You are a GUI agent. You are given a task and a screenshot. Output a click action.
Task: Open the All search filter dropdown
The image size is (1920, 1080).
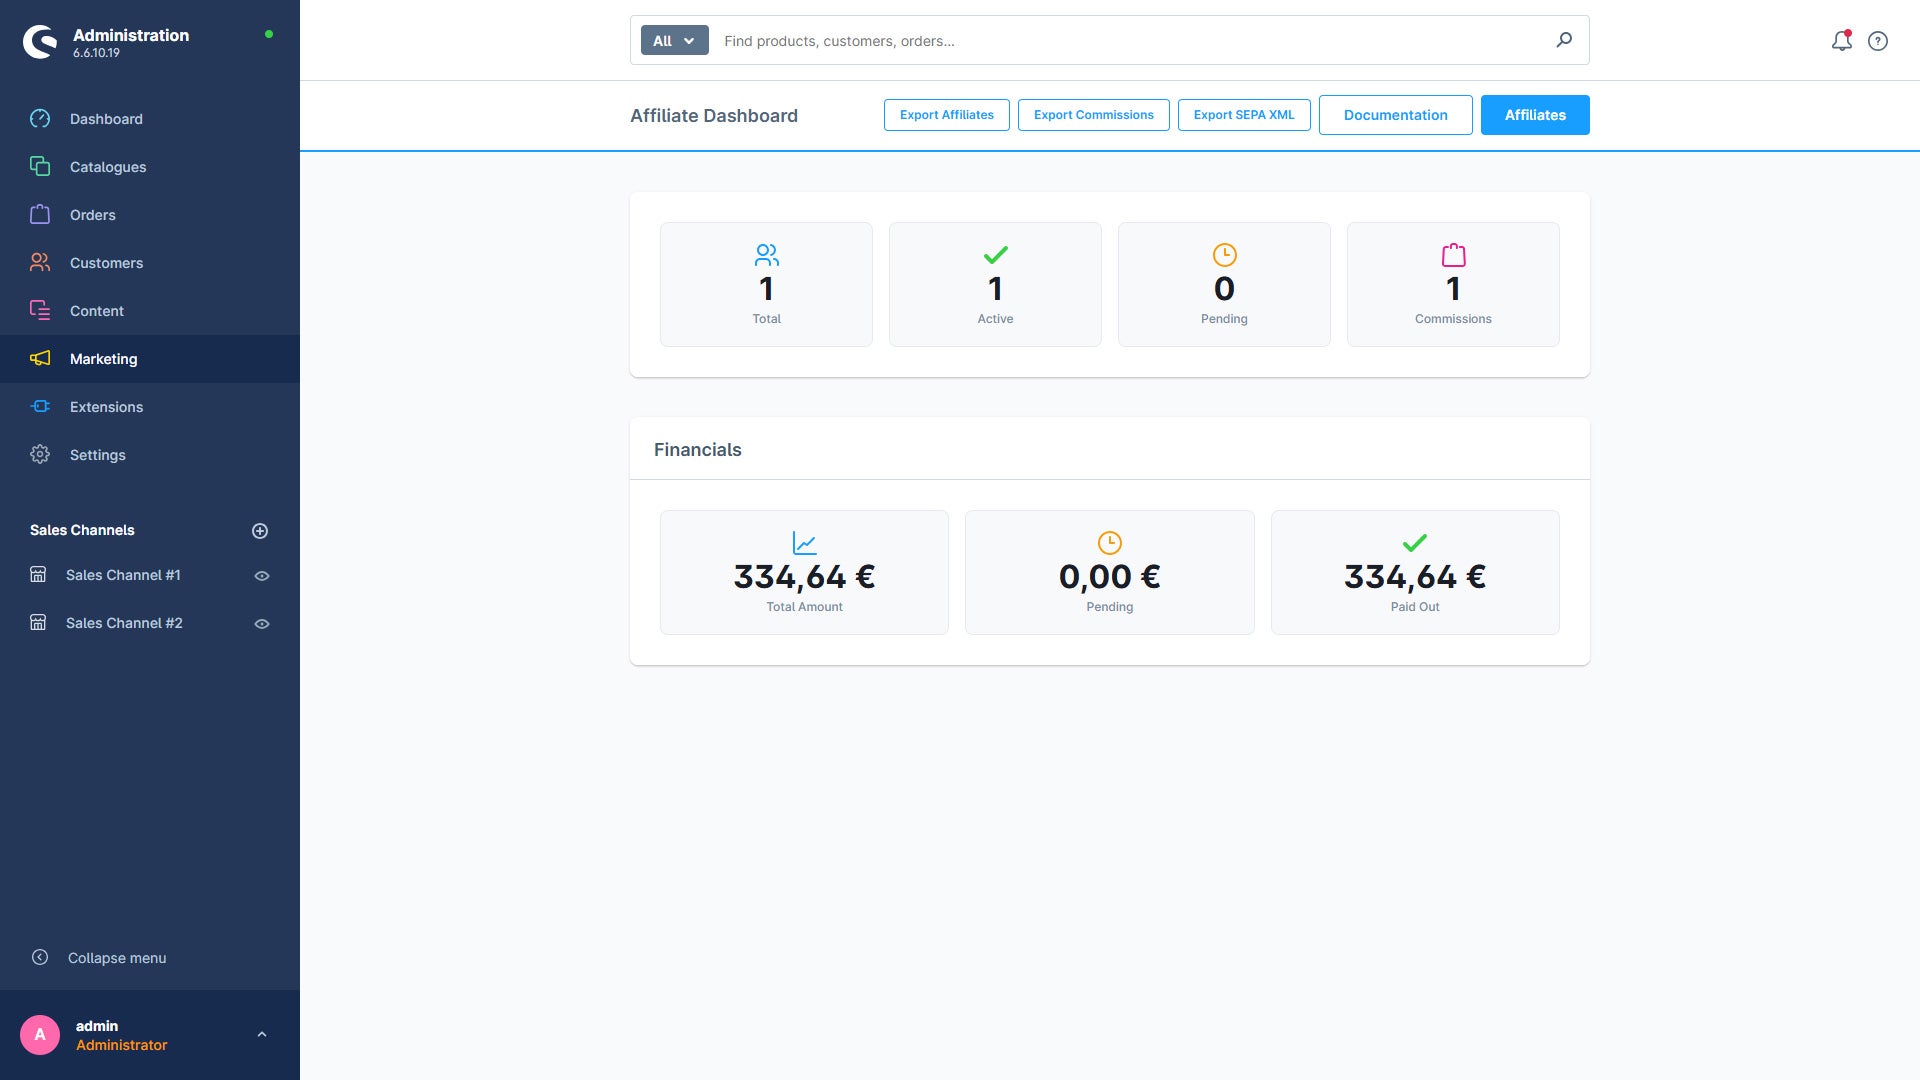(x=674, y=41)
